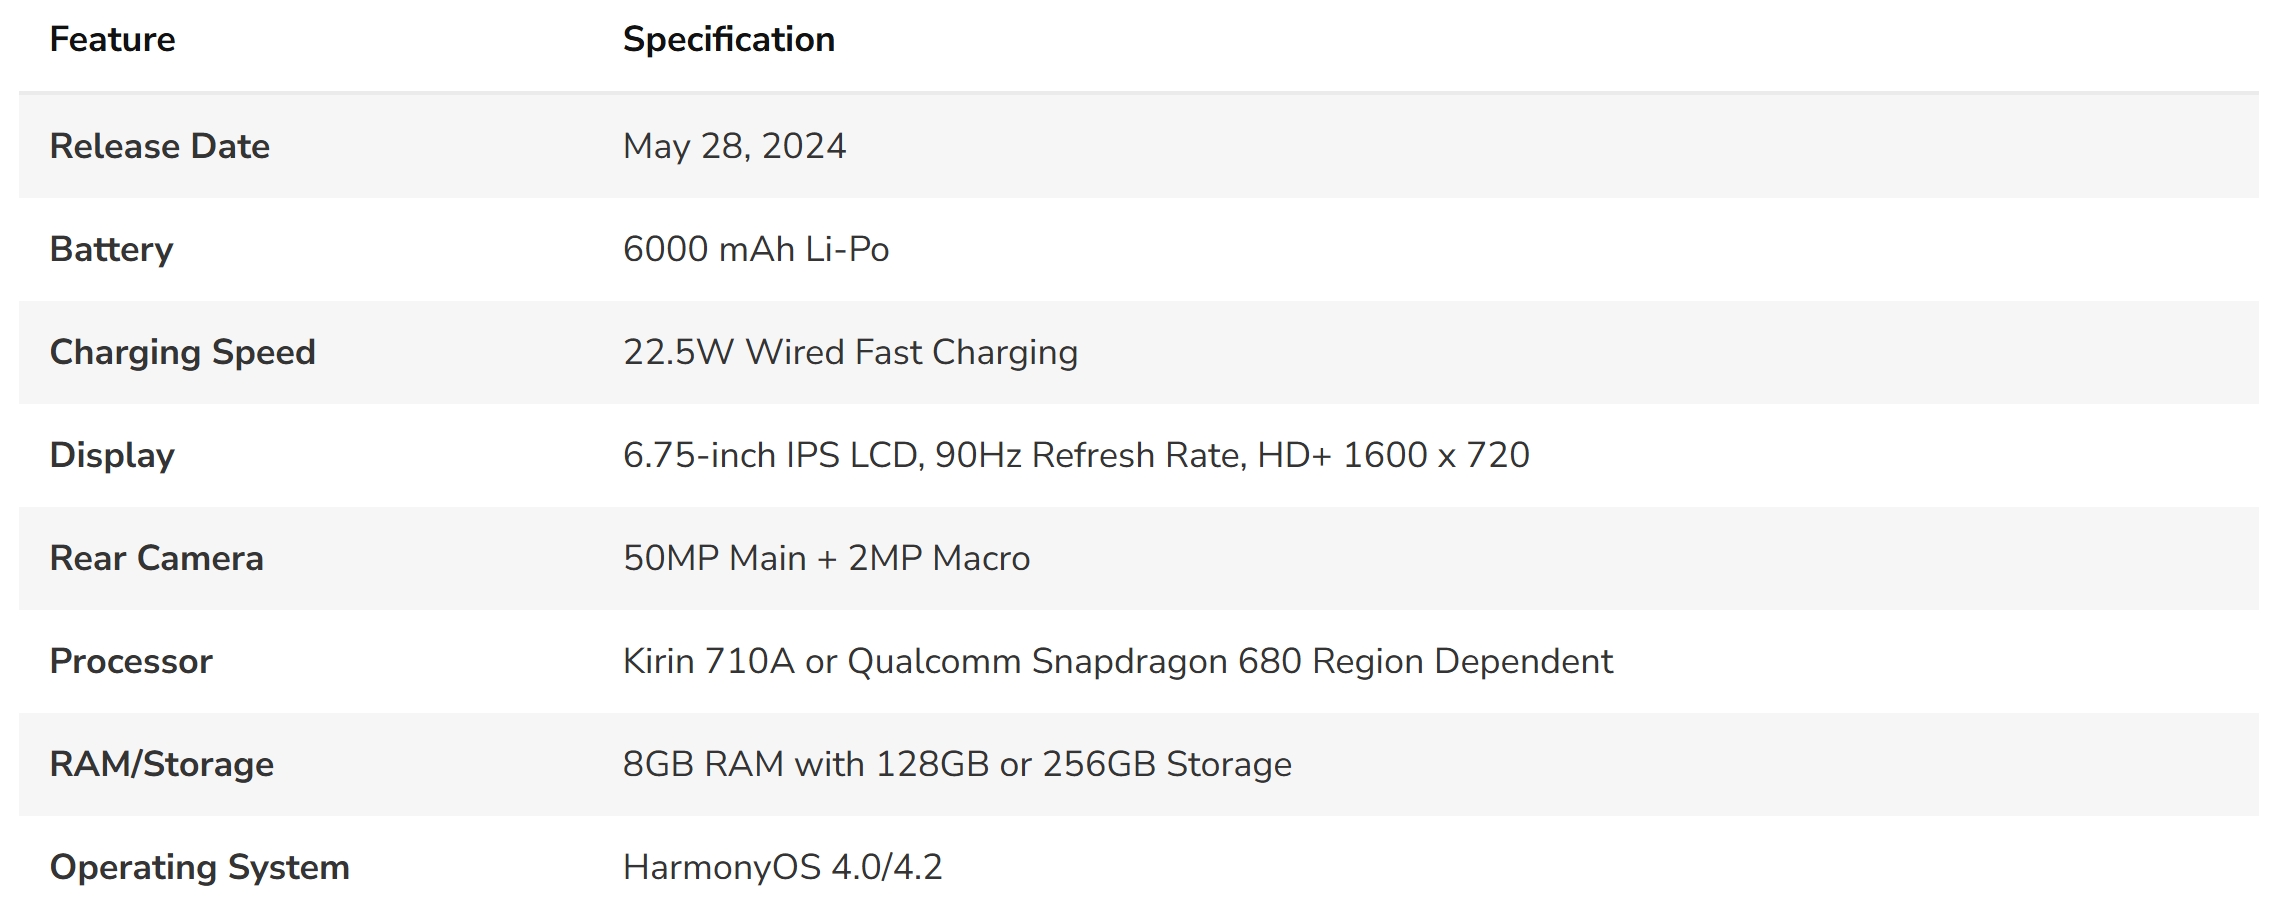Select the RAM/Storage row label
The width and height of the screenshot is (2281, 907).
pyautogui.click(x=161, y=764)
